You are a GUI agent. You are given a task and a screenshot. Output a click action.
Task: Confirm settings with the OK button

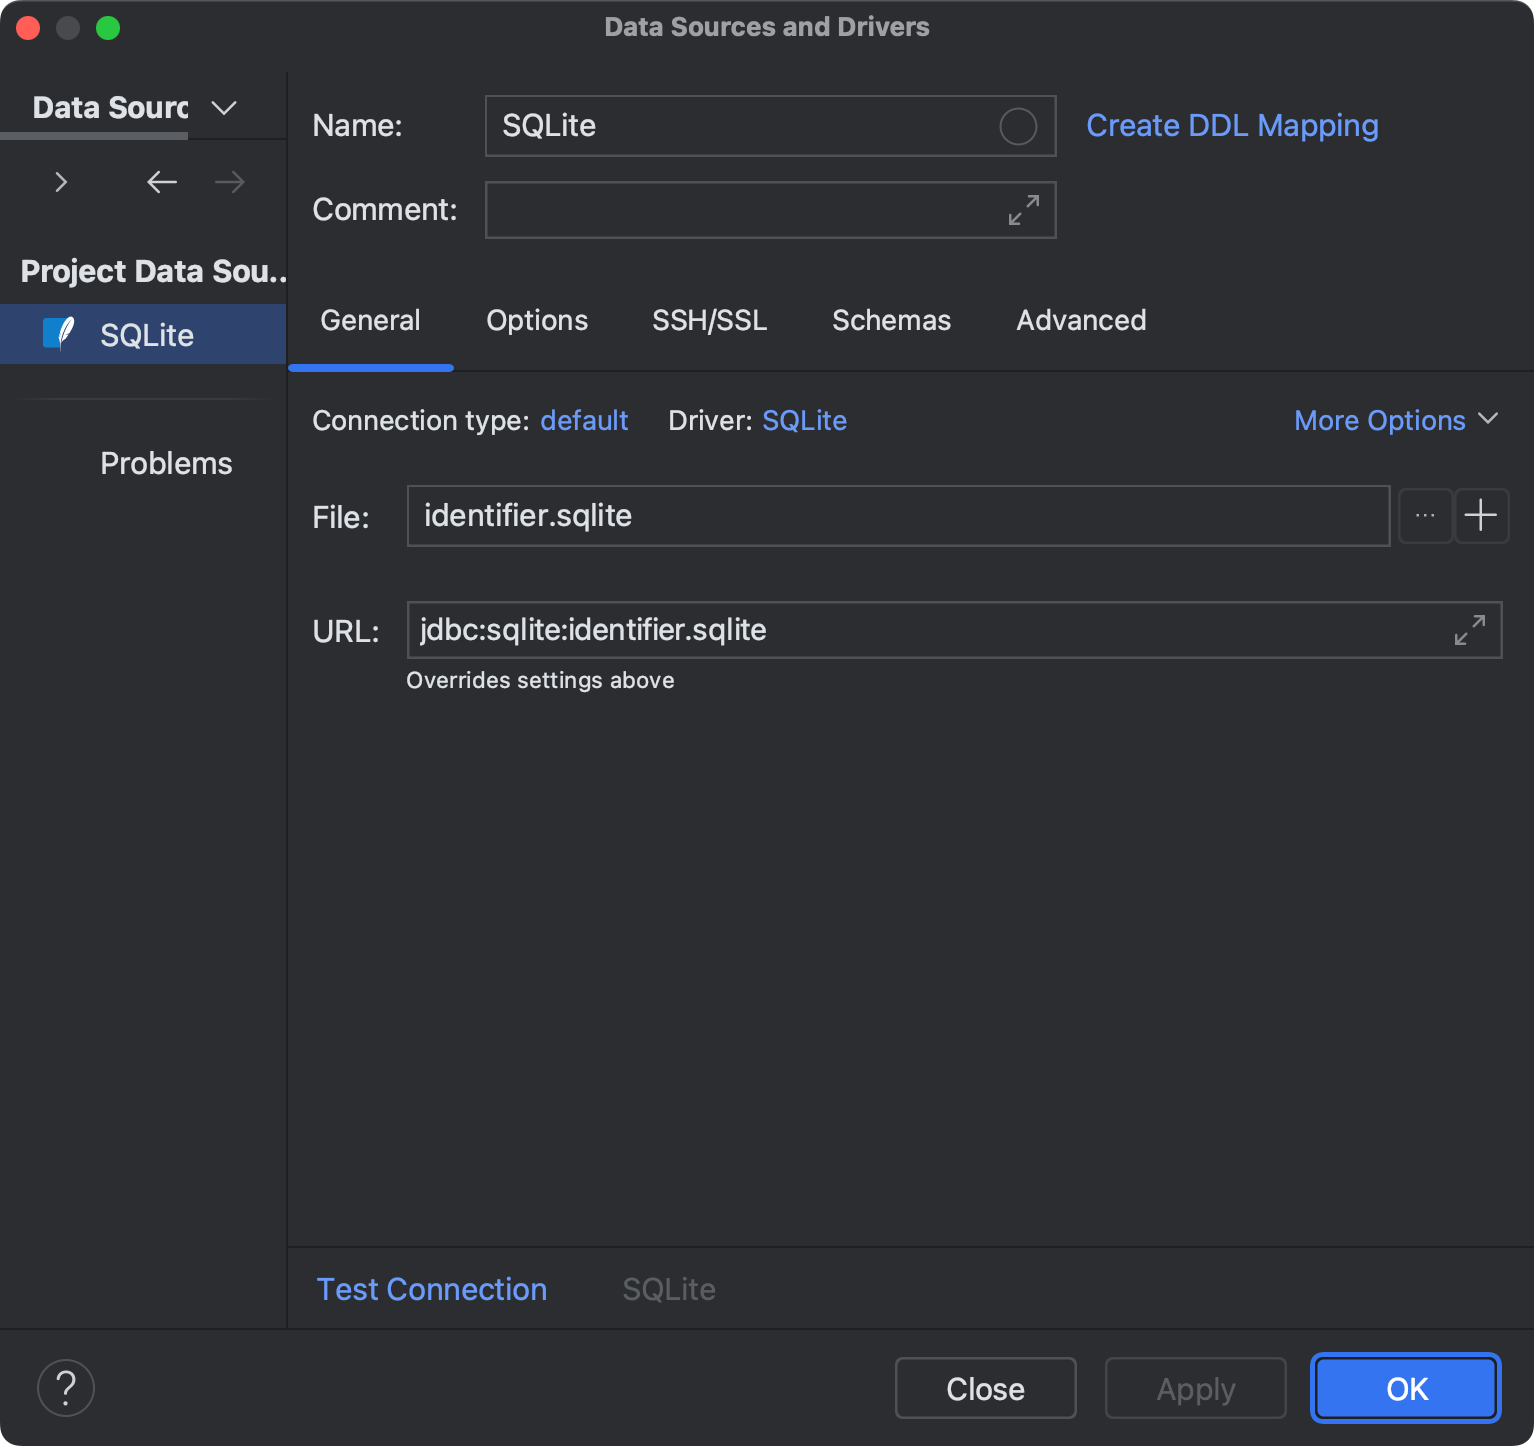click(x=1405, y=1388)
